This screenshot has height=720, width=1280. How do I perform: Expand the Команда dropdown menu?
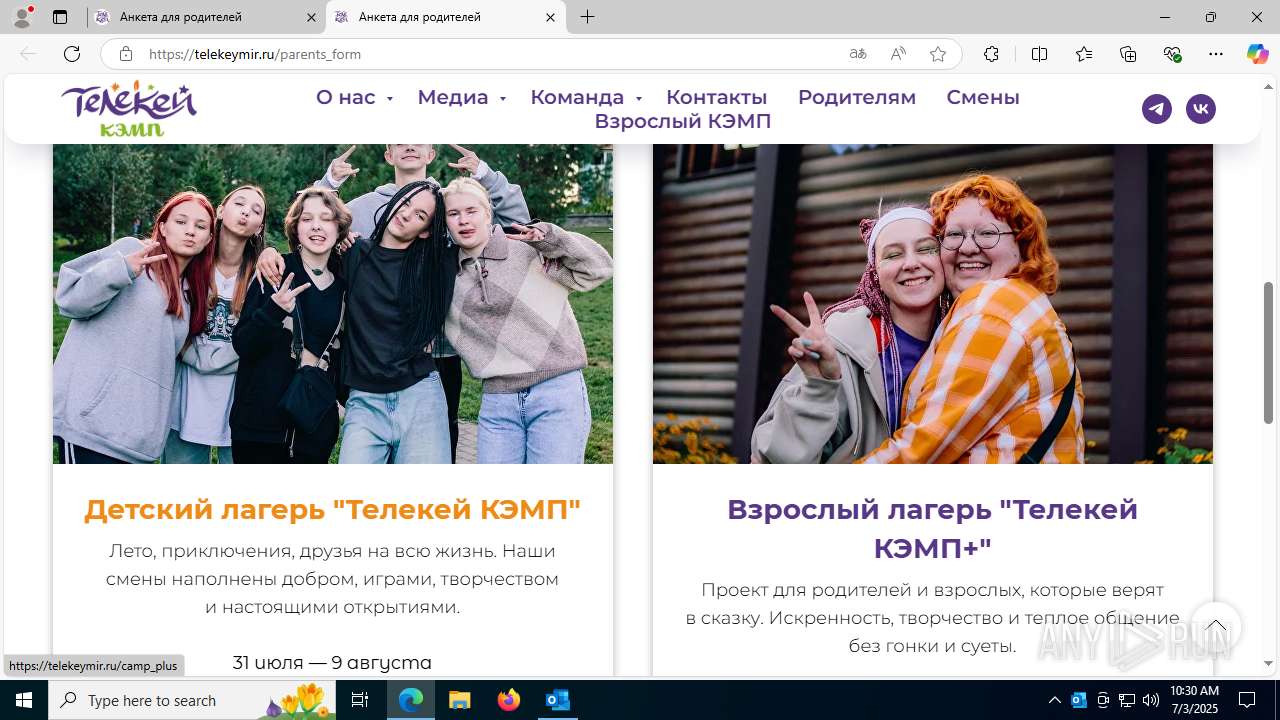tap(586, 97)
